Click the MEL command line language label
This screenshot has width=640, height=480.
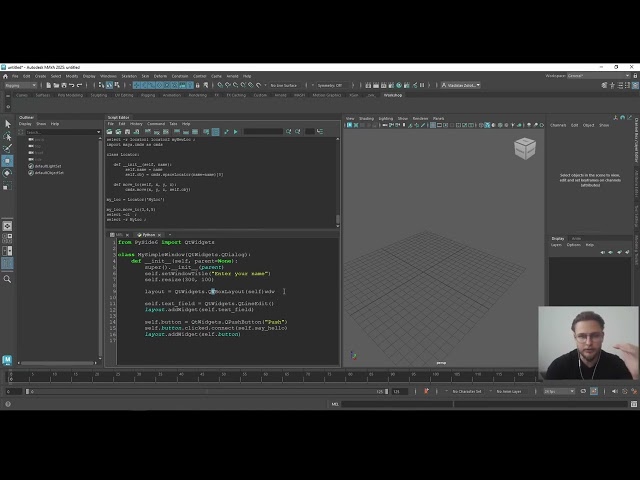(x=335, y=404)
